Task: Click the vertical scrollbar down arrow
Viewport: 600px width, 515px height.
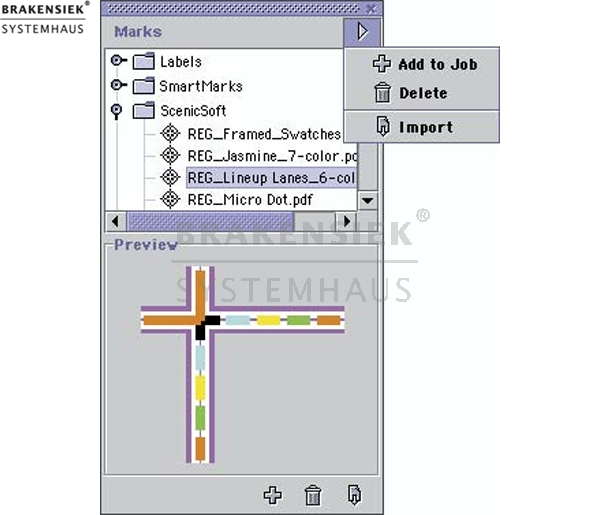Action: pos(368,200)
